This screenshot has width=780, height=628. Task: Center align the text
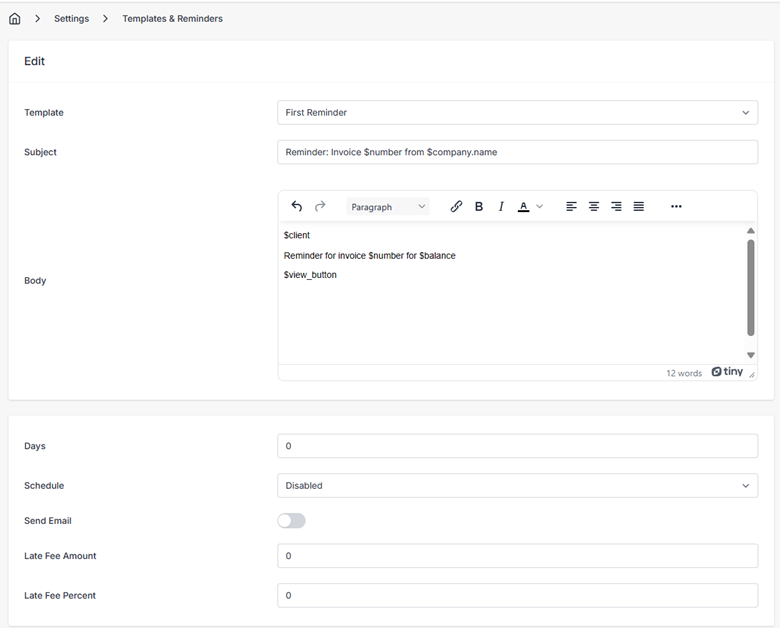pos(593,206)
